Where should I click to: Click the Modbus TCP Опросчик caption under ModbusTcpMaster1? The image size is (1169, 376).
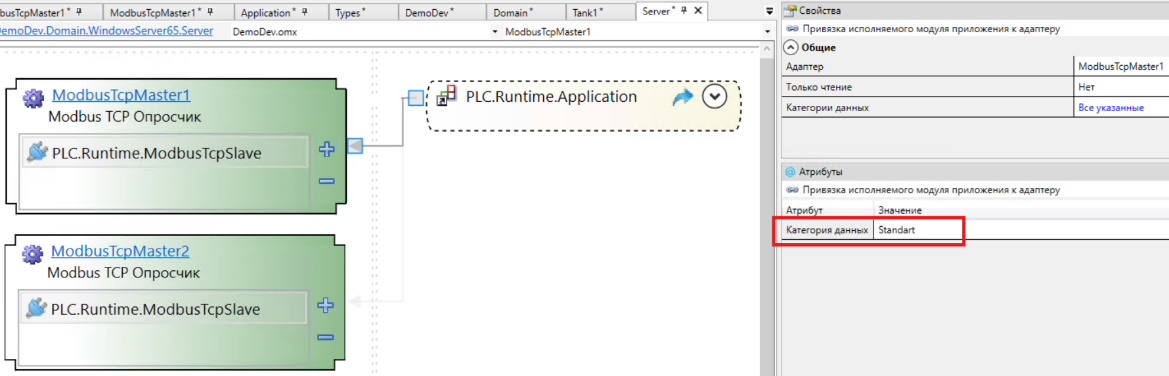tap(125, 117)
